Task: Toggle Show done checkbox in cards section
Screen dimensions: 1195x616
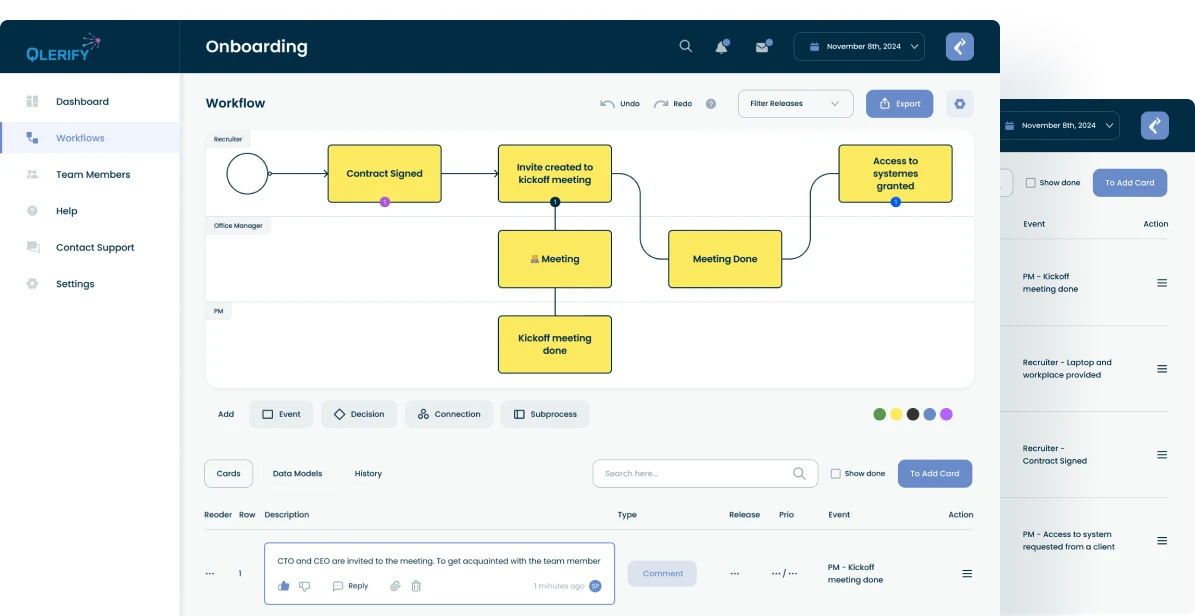Action: [x=836, y=474]
